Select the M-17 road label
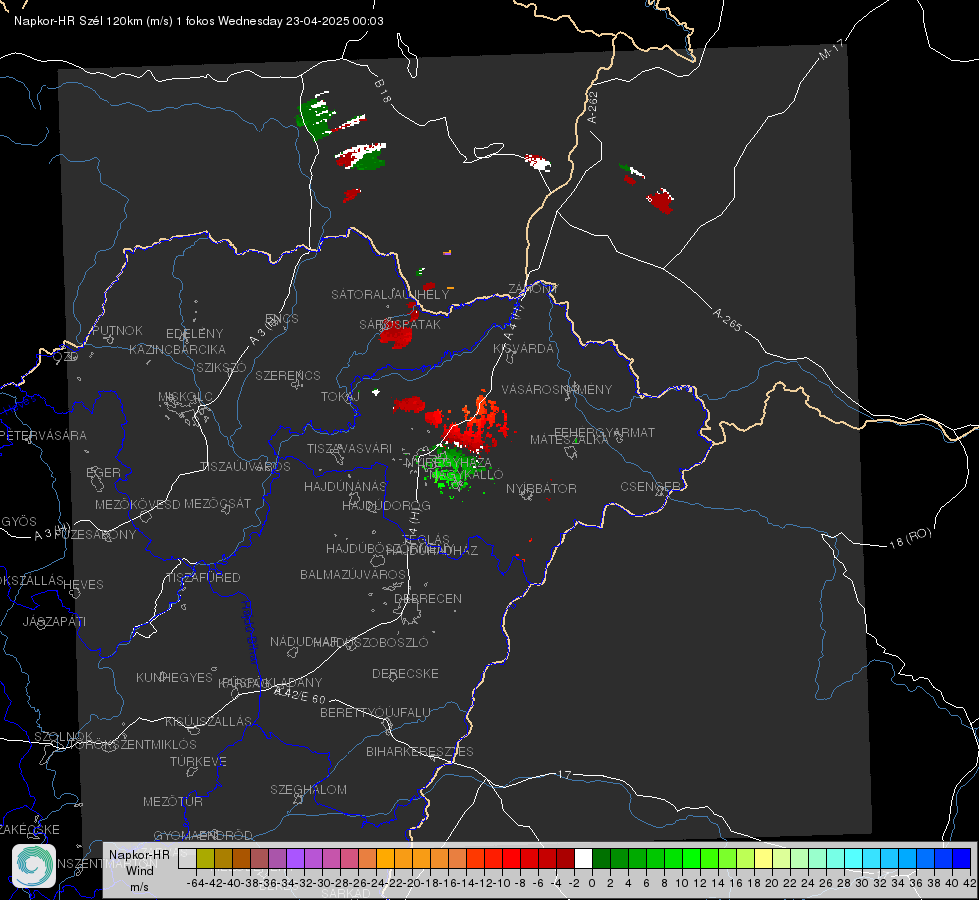Image resolution: width=979 pixels, height=900 pixels. click(832, 50)
